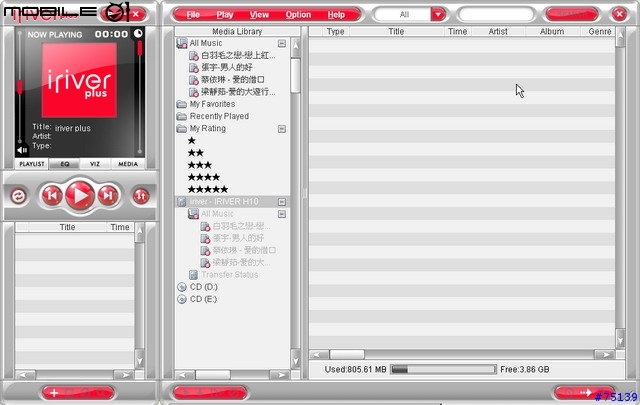The image size is (640, 405).
Task: Select device All Music icon
Action: [193, 214]
